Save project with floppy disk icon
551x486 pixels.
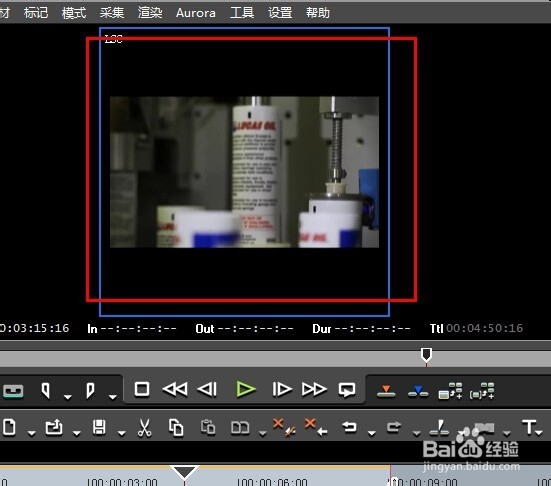(x=99, y=427)
